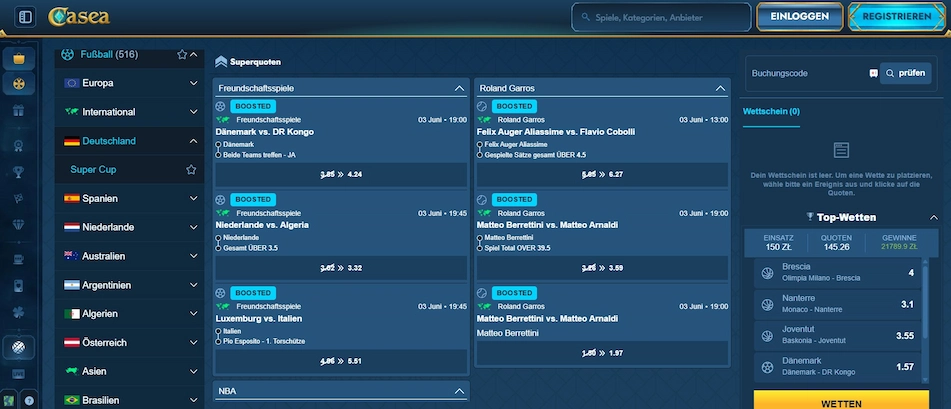Click the trophy icon next to Top-Wetten

810,217
